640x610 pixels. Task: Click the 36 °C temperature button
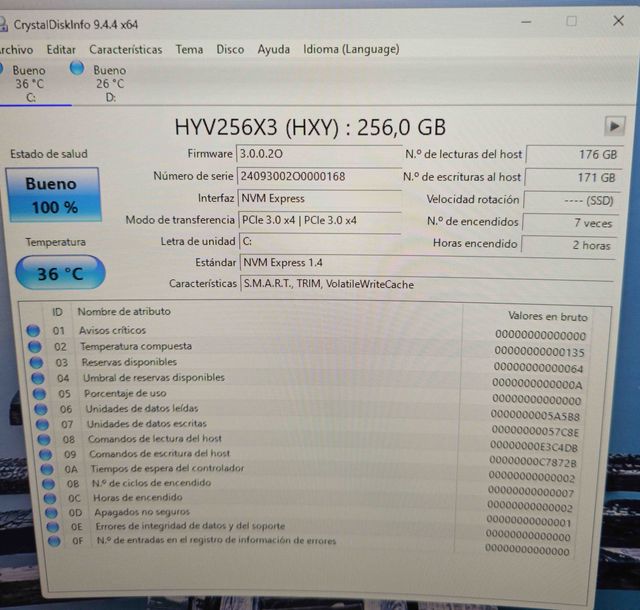coord(60,273)
